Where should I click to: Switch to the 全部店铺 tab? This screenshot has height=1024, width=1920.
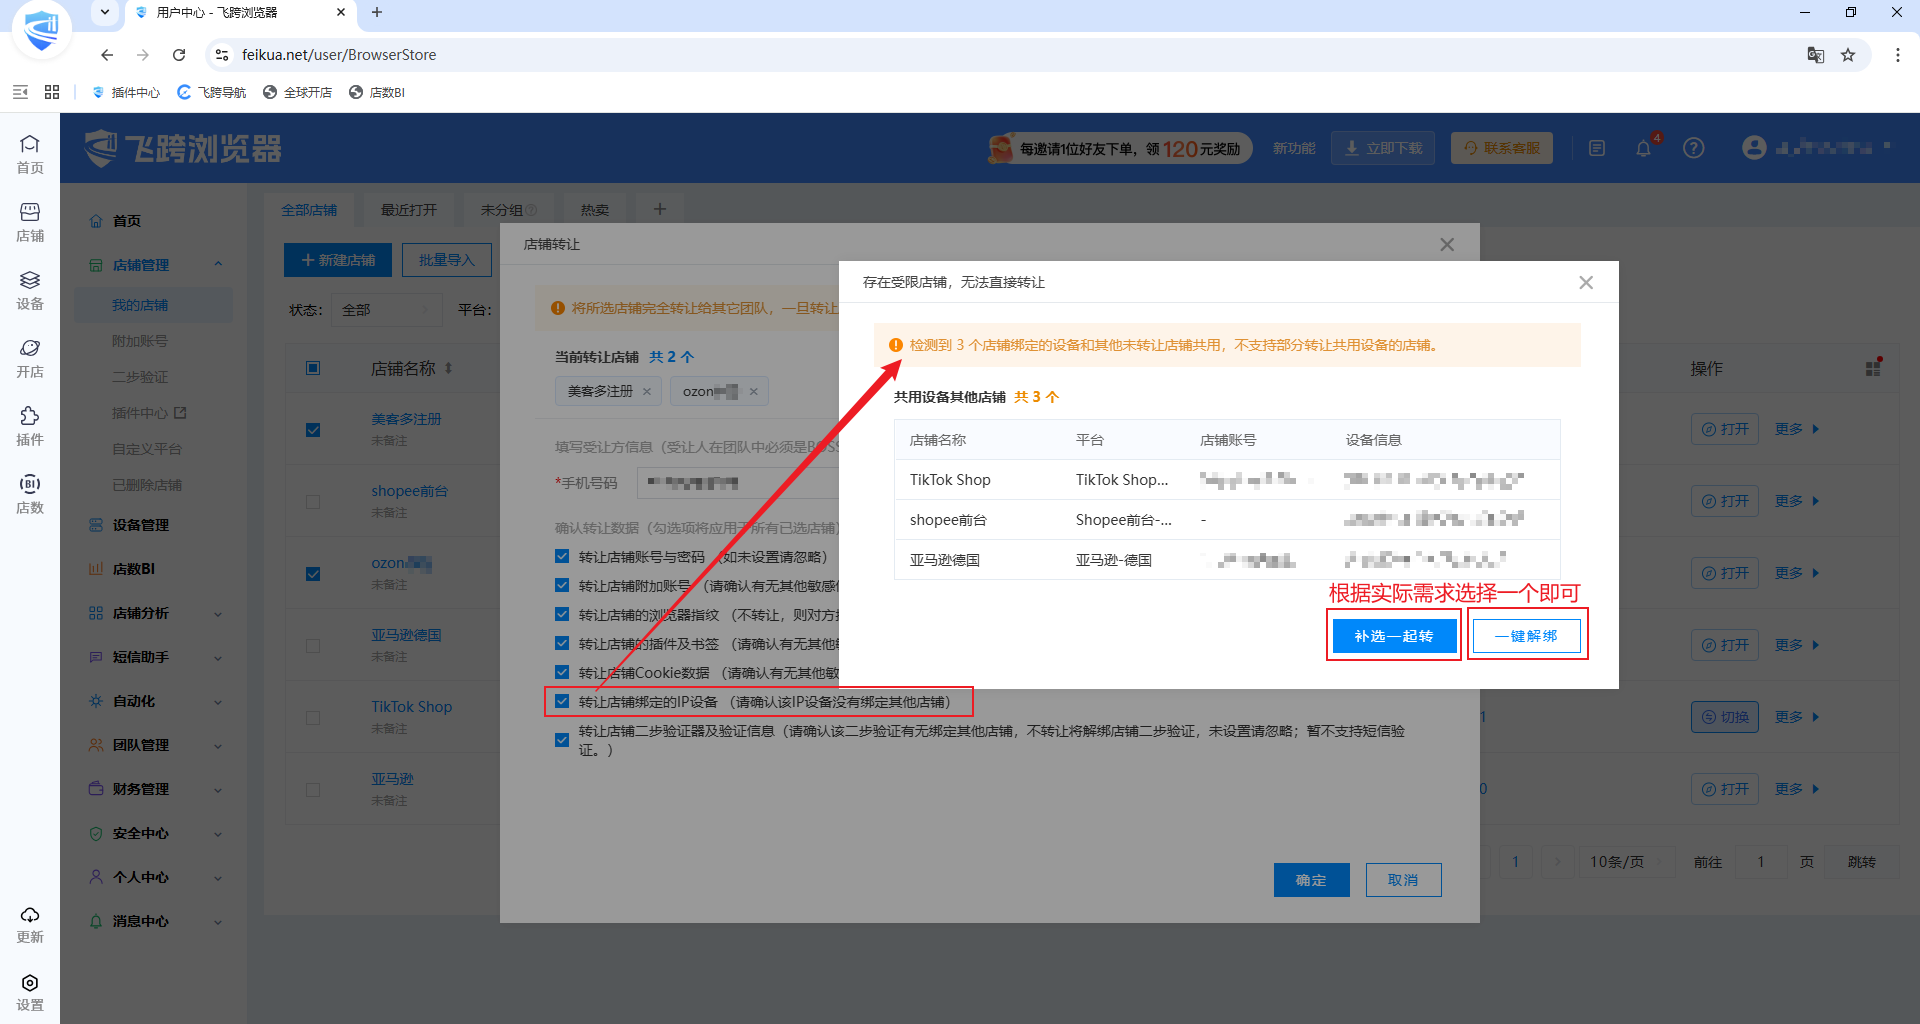(309, 210)
